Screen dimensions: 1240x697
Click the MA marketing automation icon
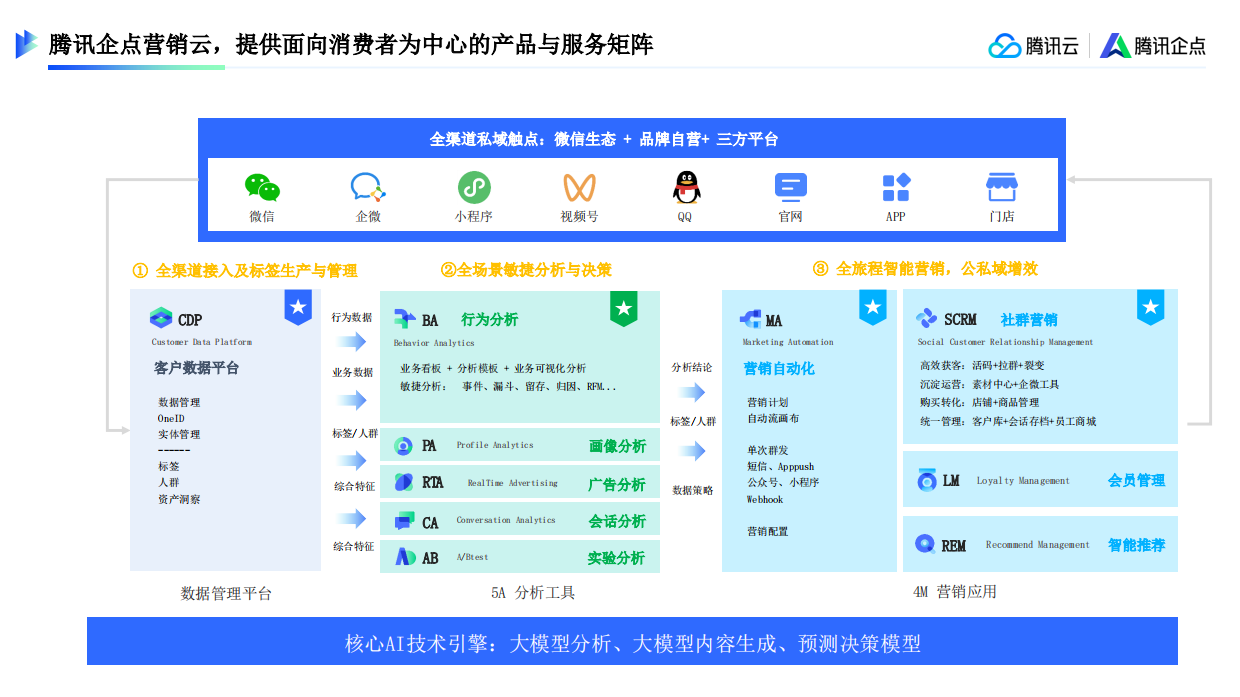pos(750,319)
